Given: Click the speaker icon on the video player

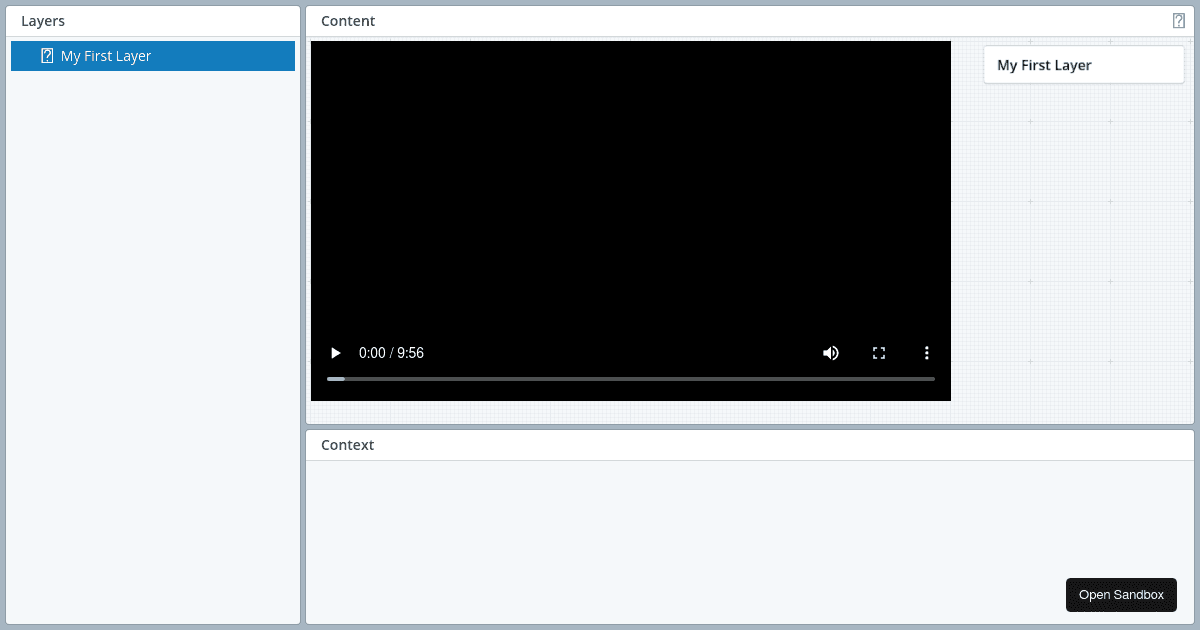Looking at the screenshot, I should coord(831,353).
